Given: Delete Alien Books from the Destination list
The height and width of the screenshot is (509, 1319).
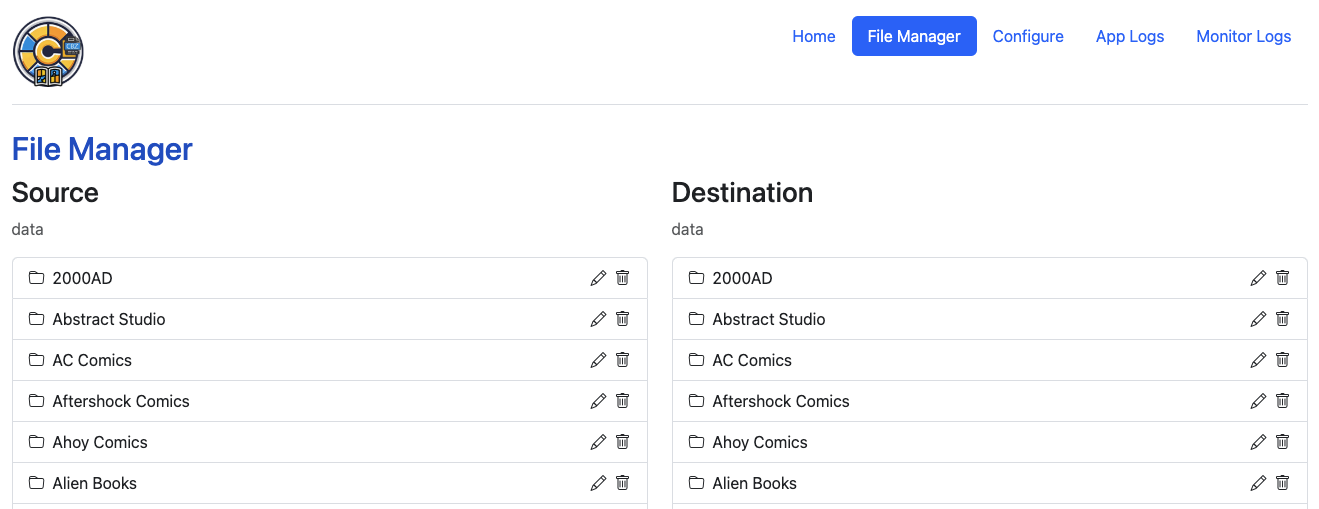Looking at the screenshot, I should point(1282,483).
